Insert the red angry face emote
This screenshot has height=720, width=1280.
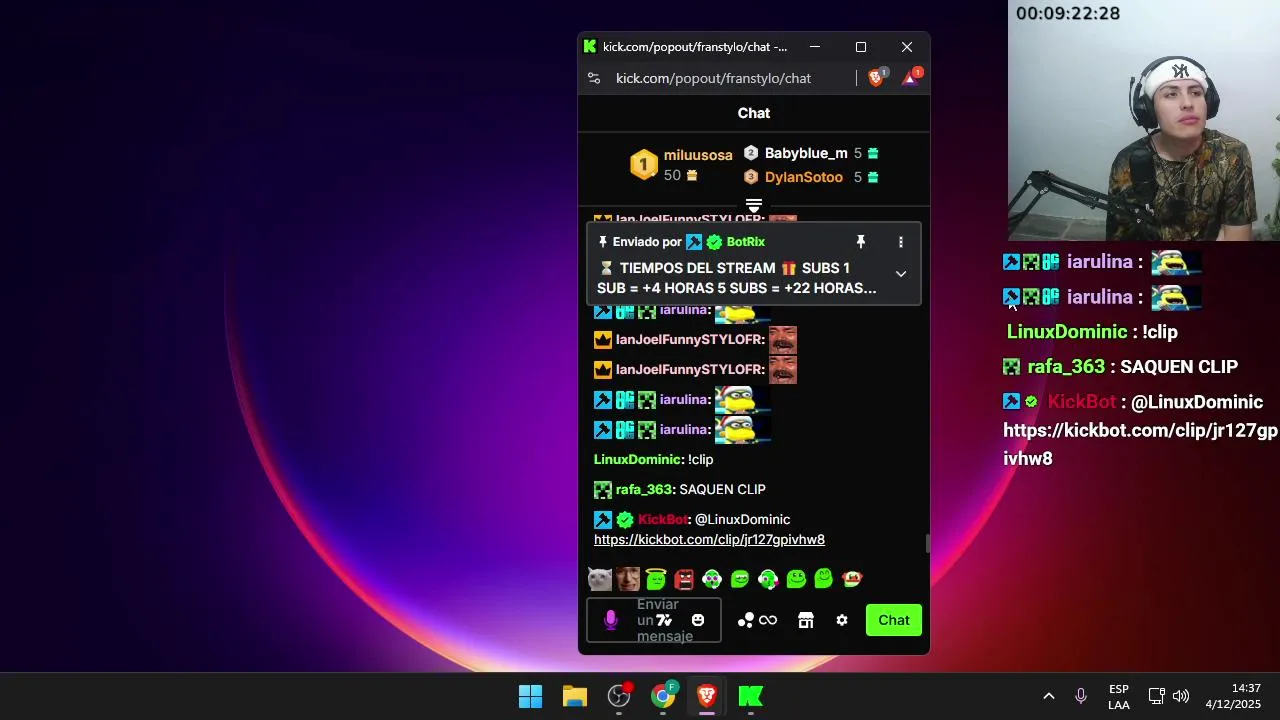[684, 579]
